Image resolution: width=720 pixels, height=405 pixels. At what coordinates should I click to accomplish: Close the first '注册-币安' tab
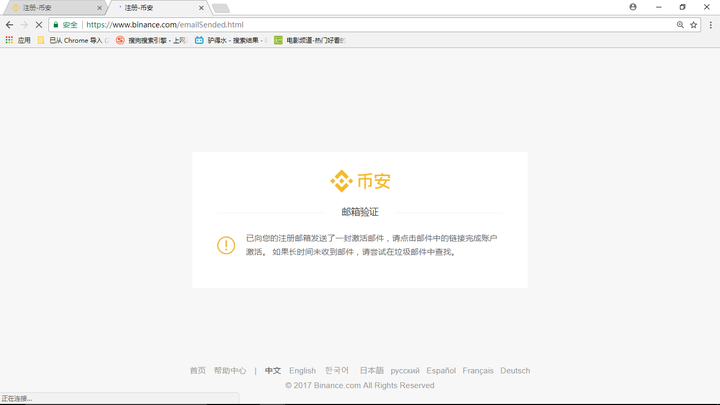click(x=99, y=8)
